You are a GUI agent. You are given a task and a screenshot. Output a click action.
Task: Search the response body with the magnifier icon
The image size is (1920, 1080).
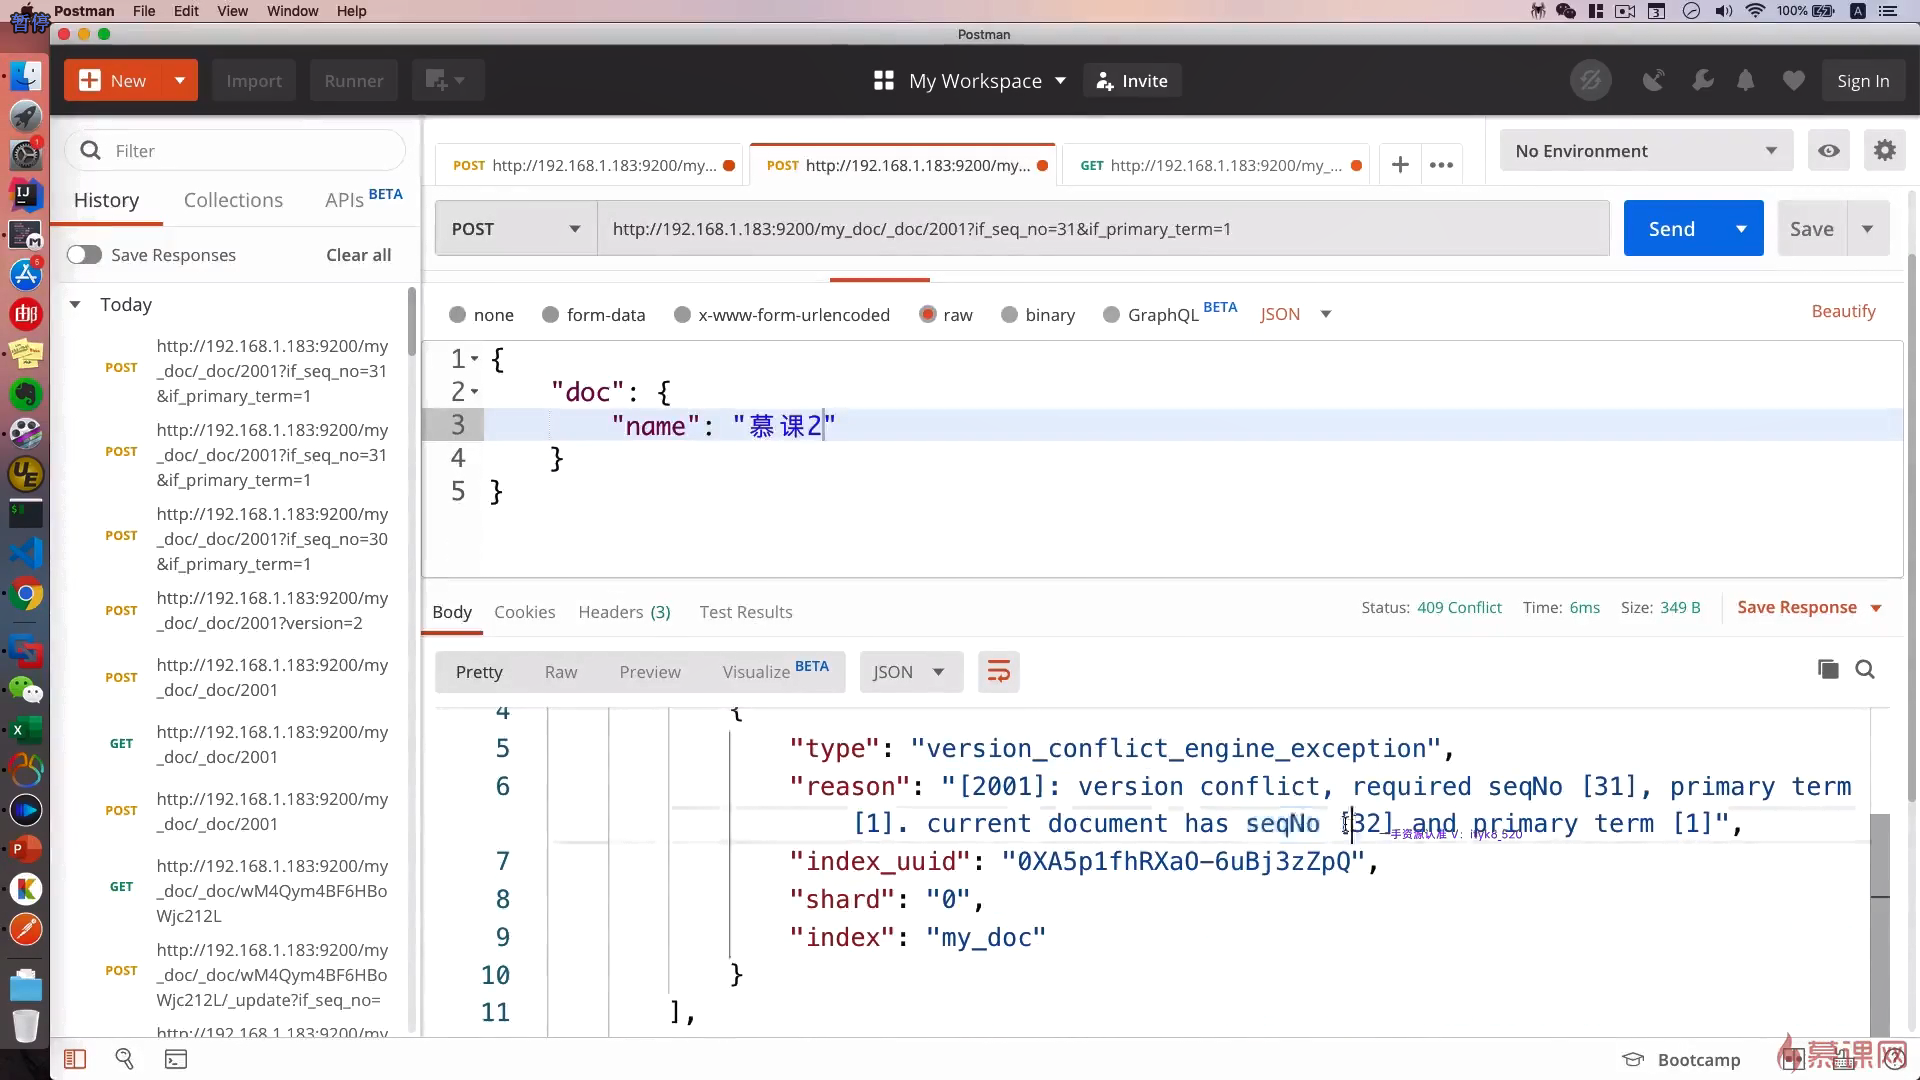[x=1865, y=670]
